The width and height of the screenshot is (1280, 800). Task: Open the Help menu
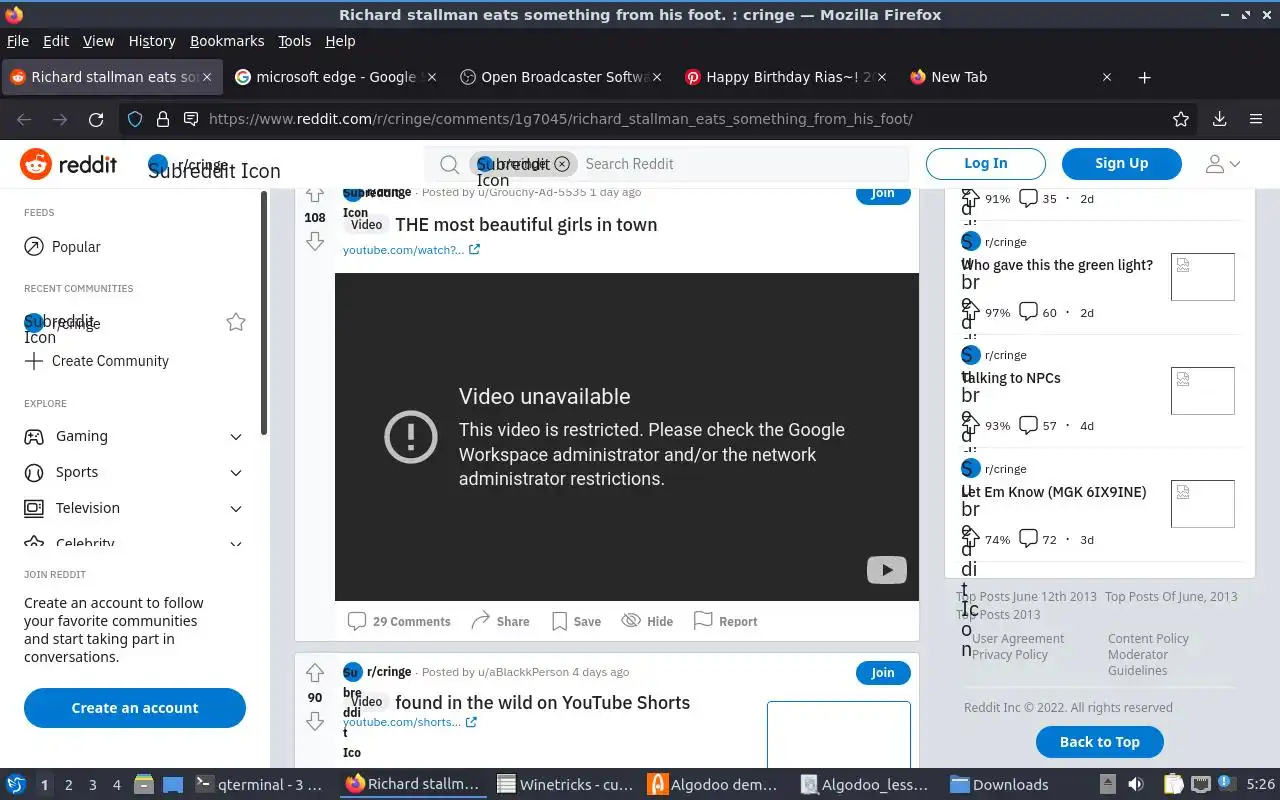(x=340, y=41)
